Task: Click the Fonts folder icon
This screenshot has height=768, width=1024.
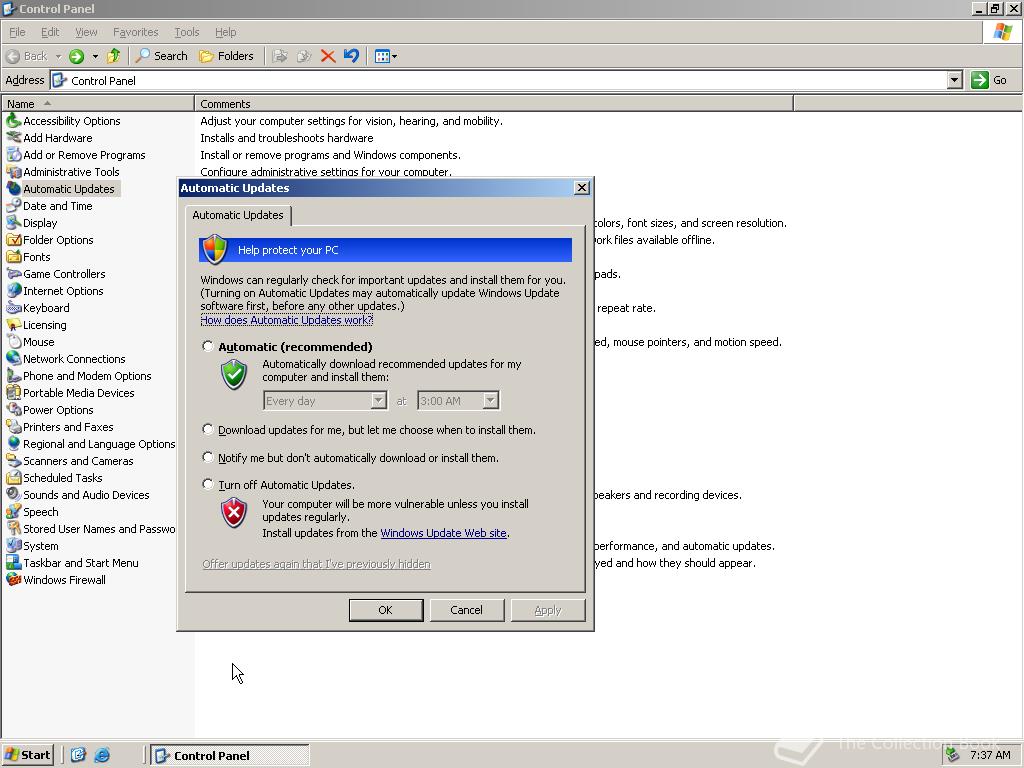Action: pos(13,257)
